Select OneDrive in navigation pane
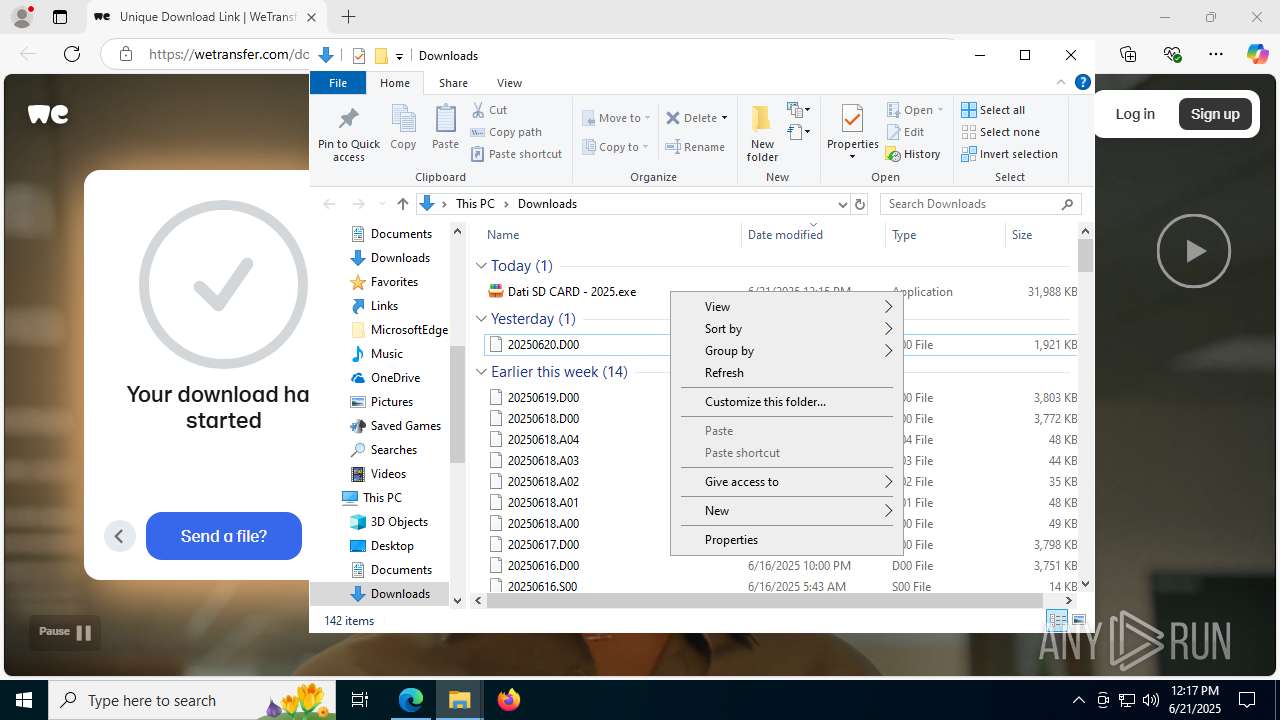 [x=395, y=378]
